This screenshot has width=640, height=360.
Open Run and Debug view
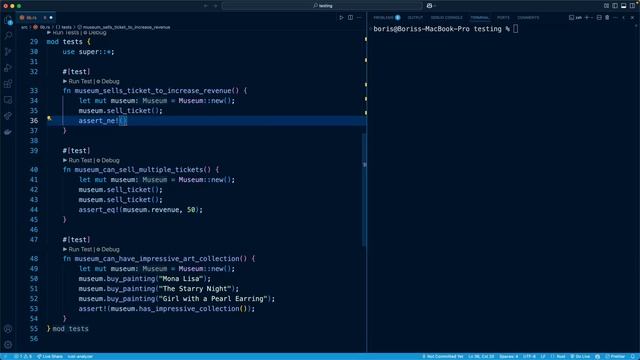click(8, 68)
